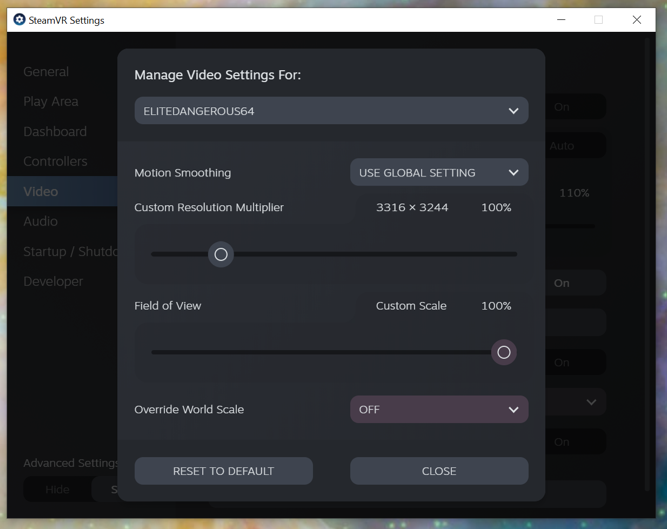Click the Field of View label
This screenshot has height=529, width=667.
coord(168,305)
